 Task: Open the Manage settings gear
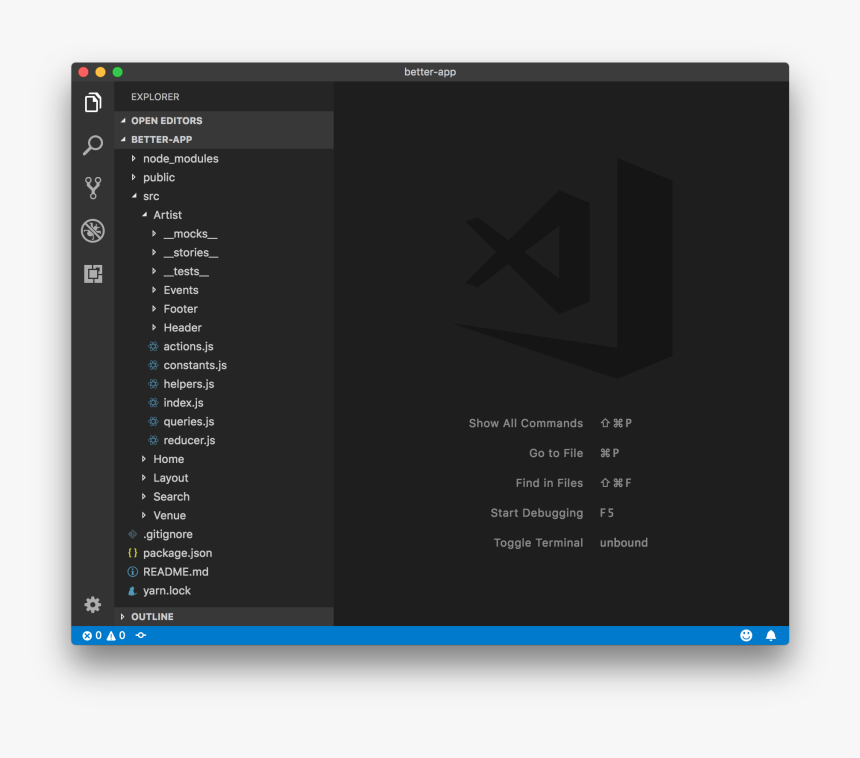click(92, 605)
